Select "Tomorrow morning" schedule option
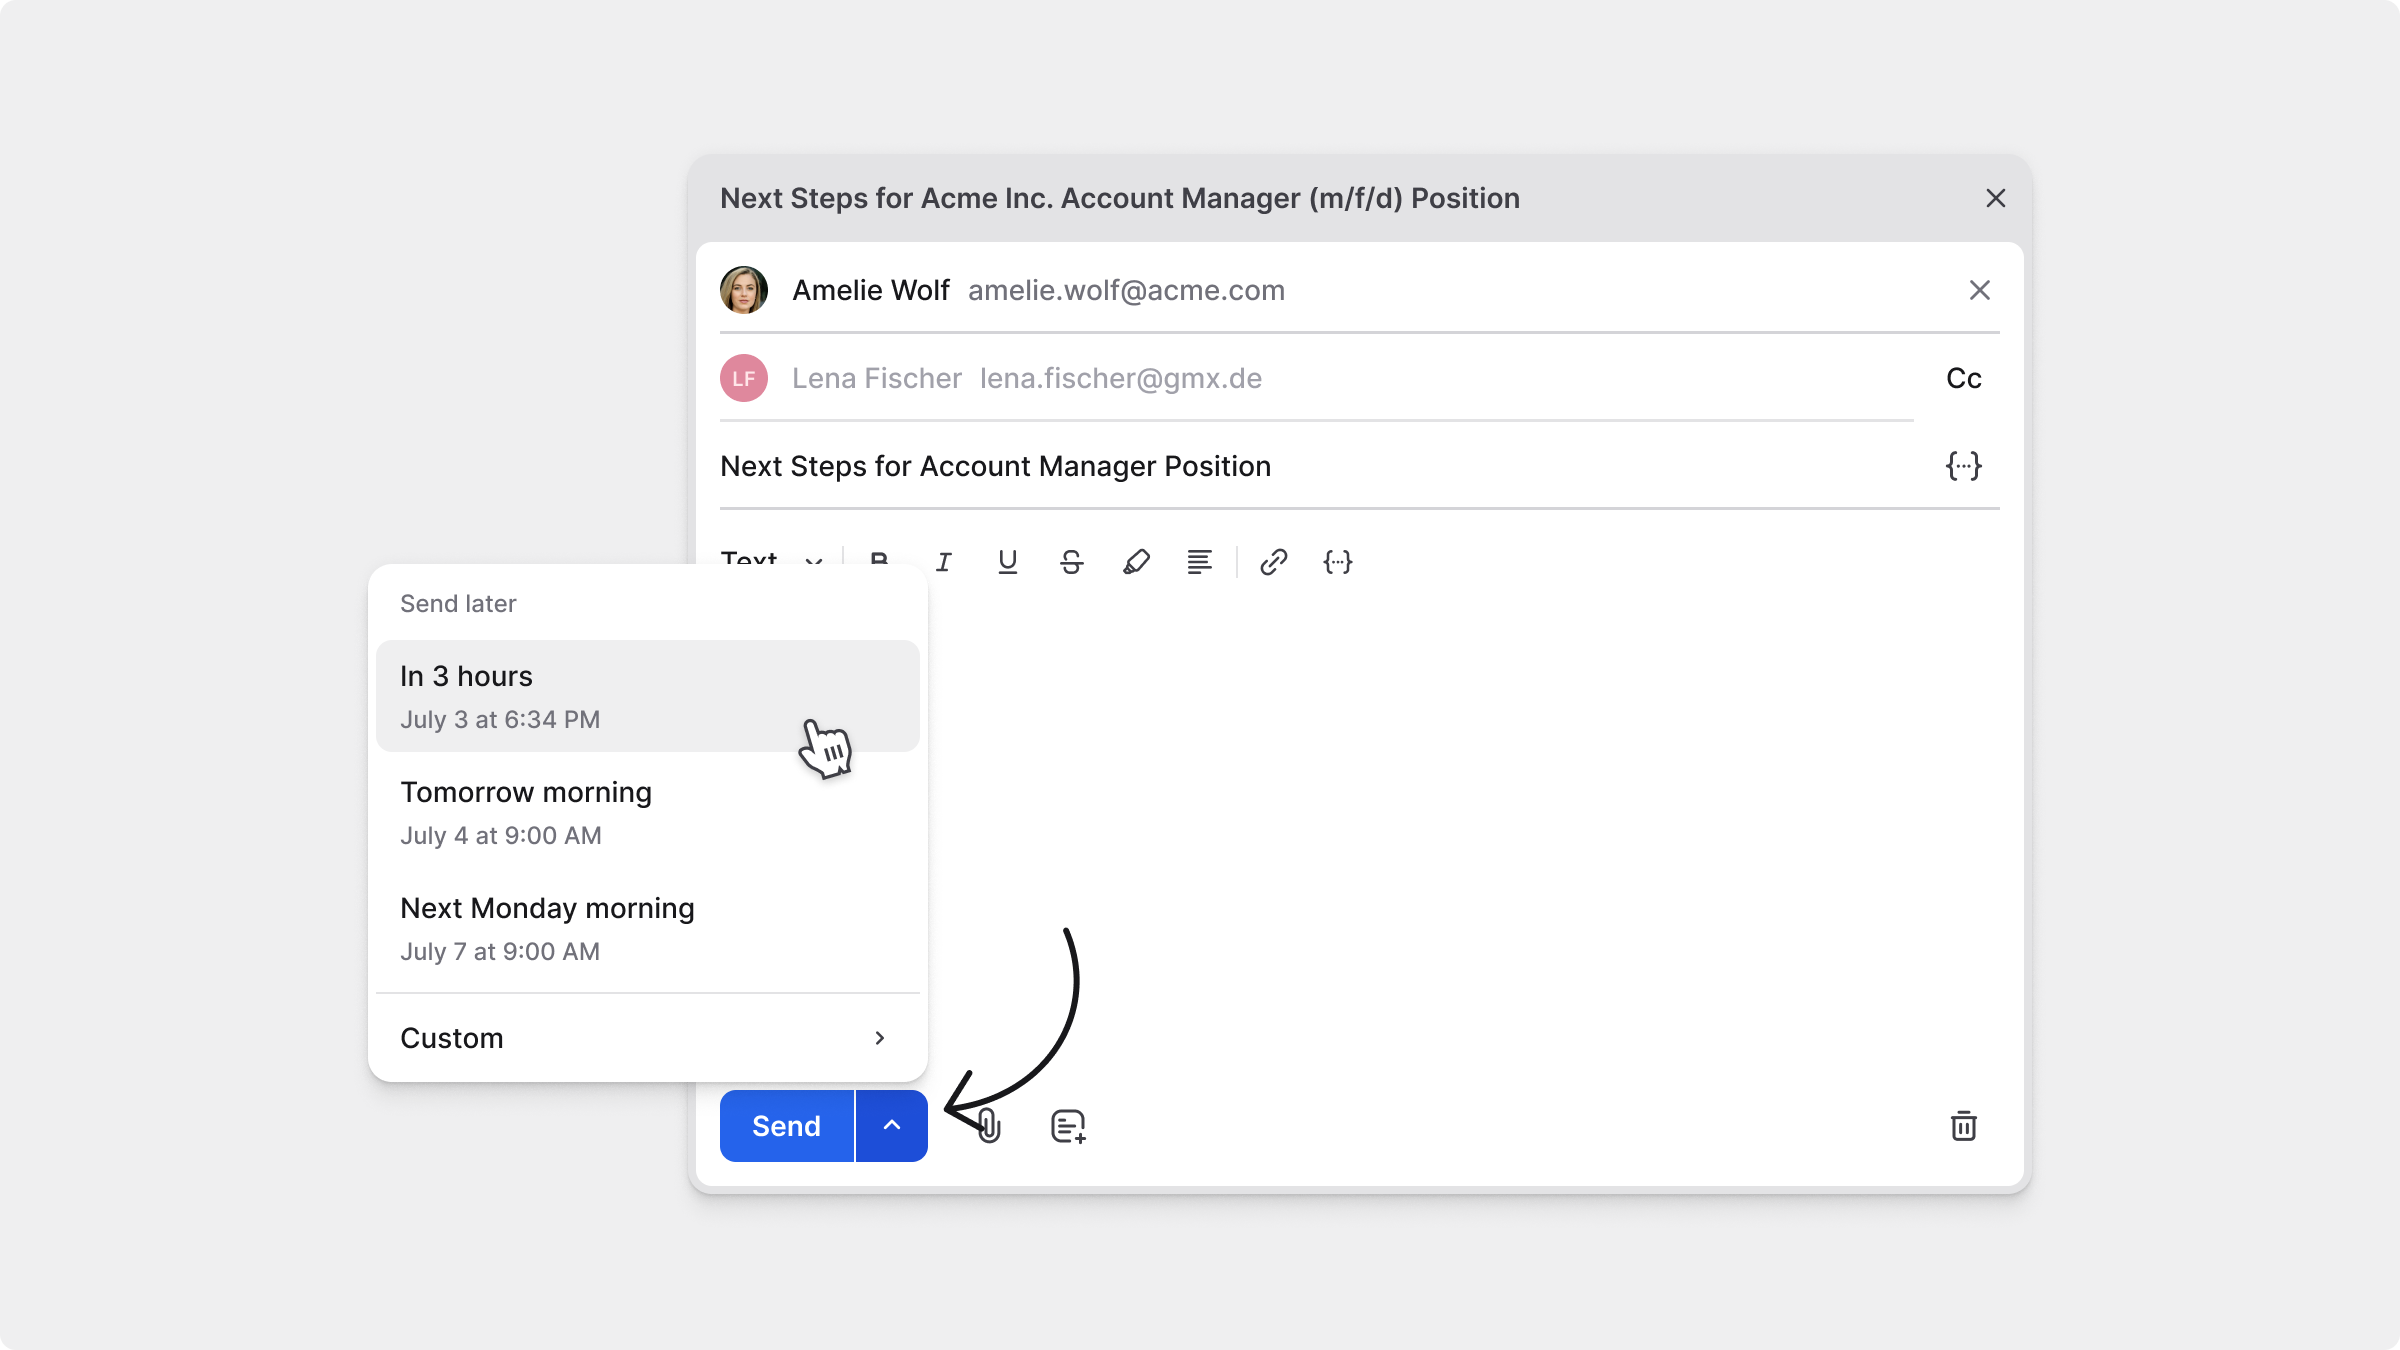Viewport: 2400px width, 1350px height. [x=647, y=812]
